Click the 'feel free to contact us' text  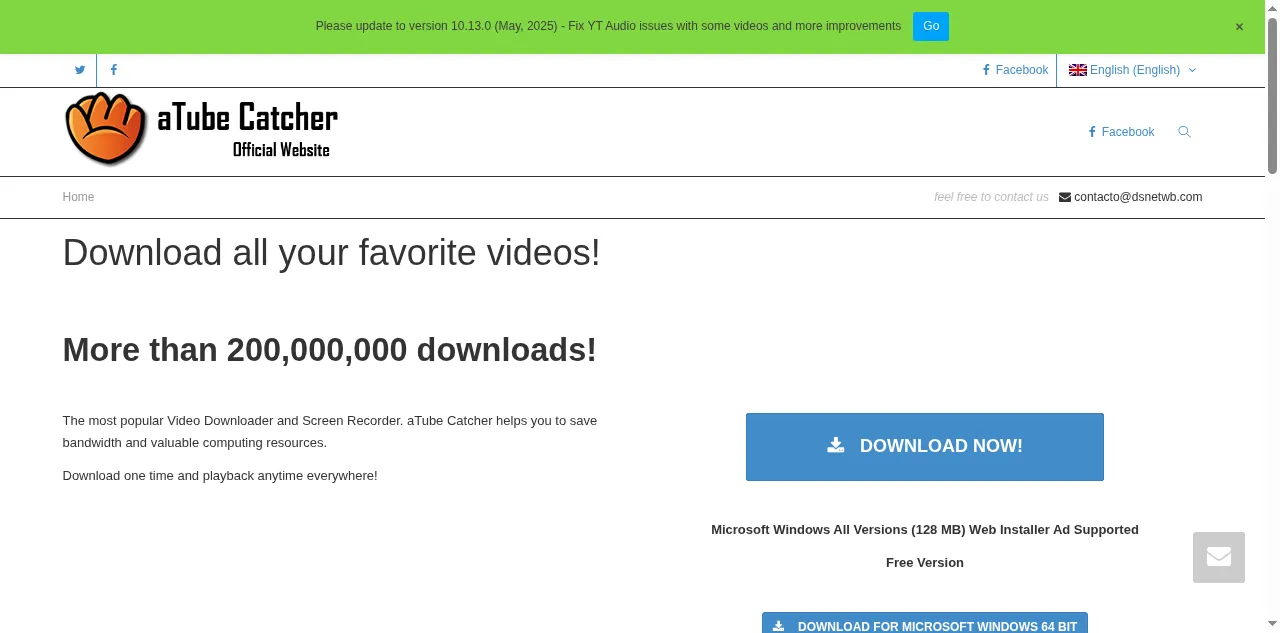[991, 197]
